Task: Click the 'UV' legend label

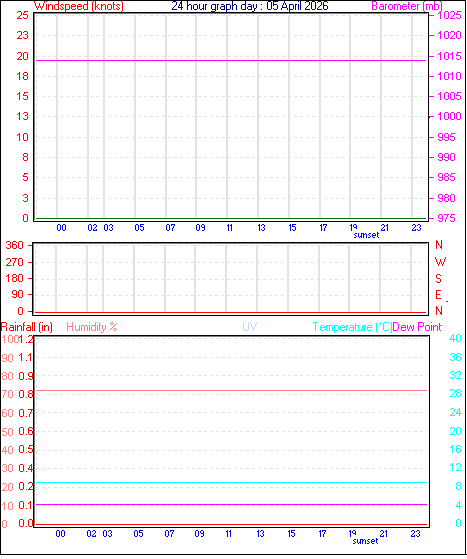Action: (250, 327)
